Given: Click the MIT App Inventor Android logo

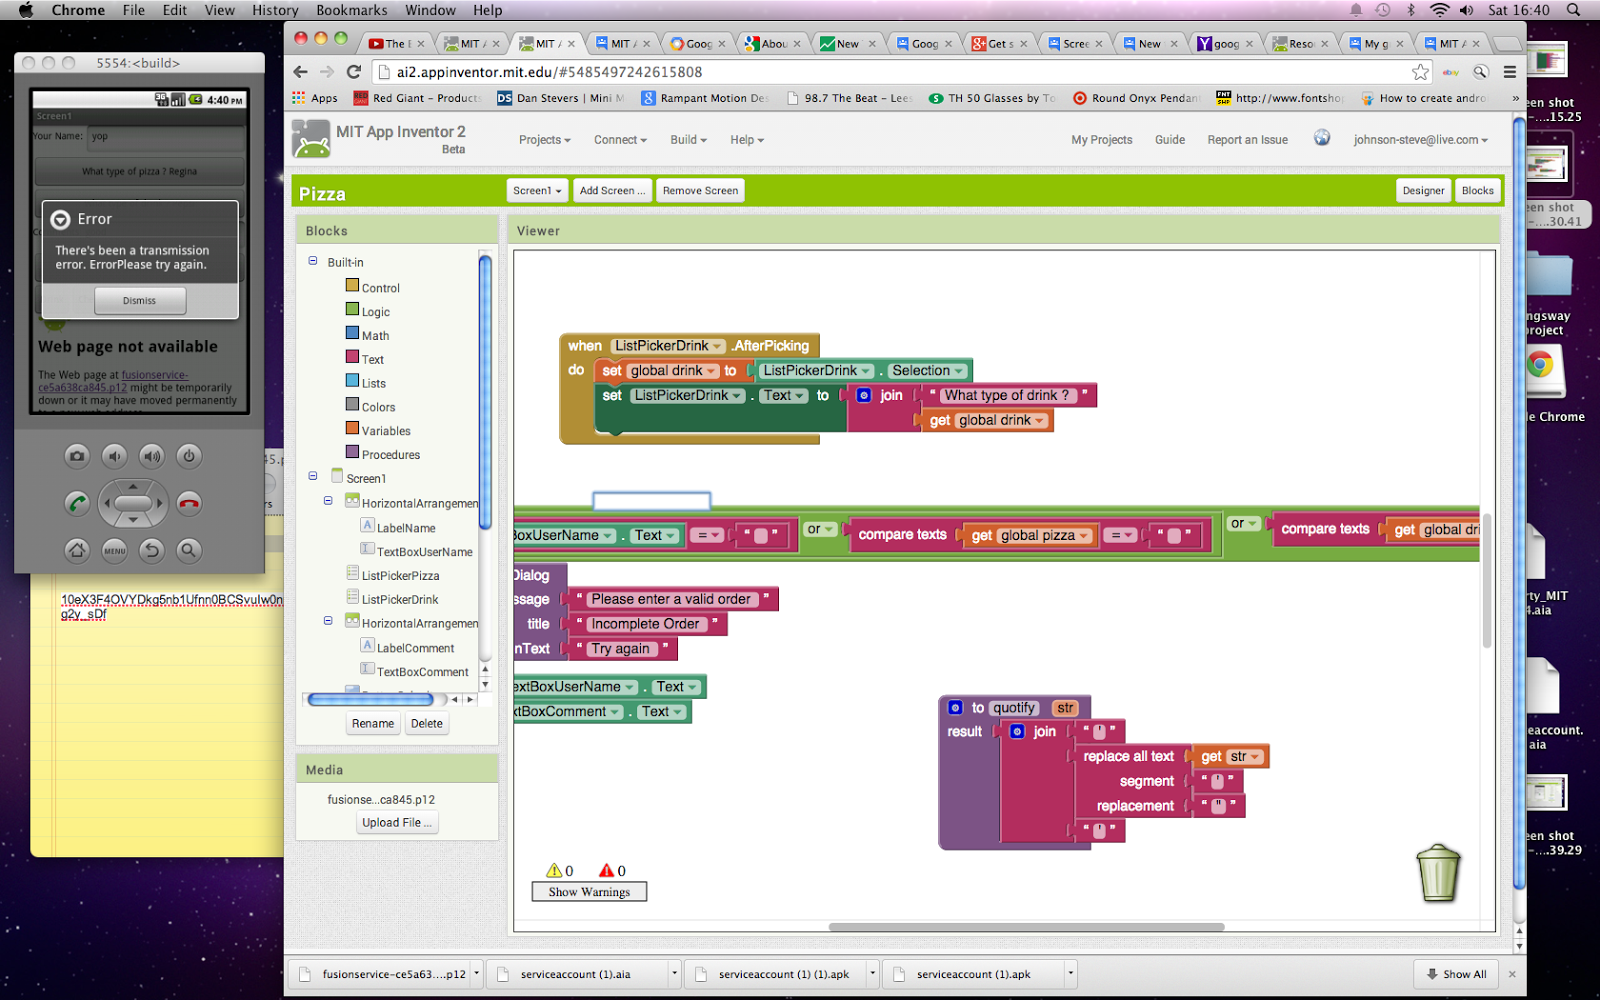Looking at the screenshot, I should tap(311, 139).
